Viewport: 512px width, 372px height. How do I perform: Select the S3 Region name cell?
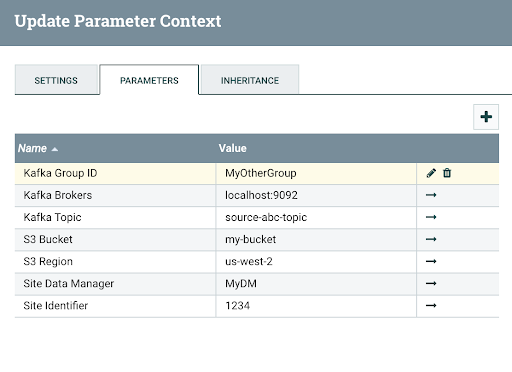coord(115,262)
